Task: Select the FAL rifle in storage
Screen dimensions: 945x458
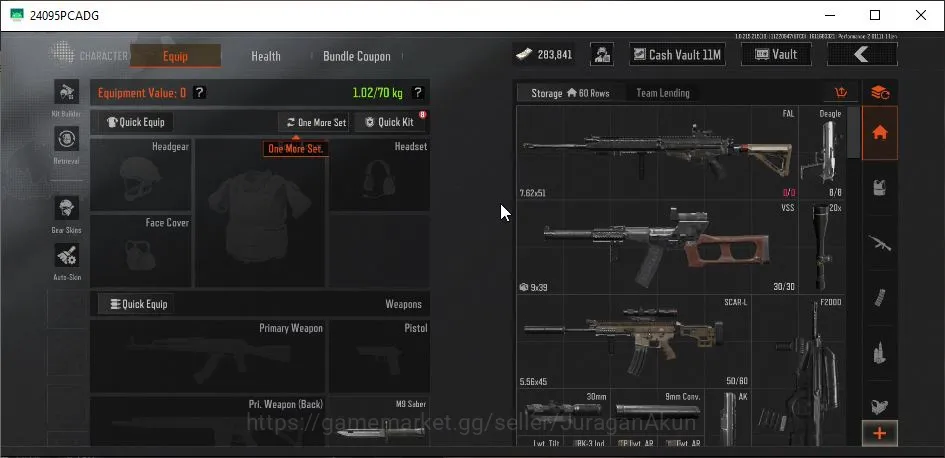Action: 658,153
